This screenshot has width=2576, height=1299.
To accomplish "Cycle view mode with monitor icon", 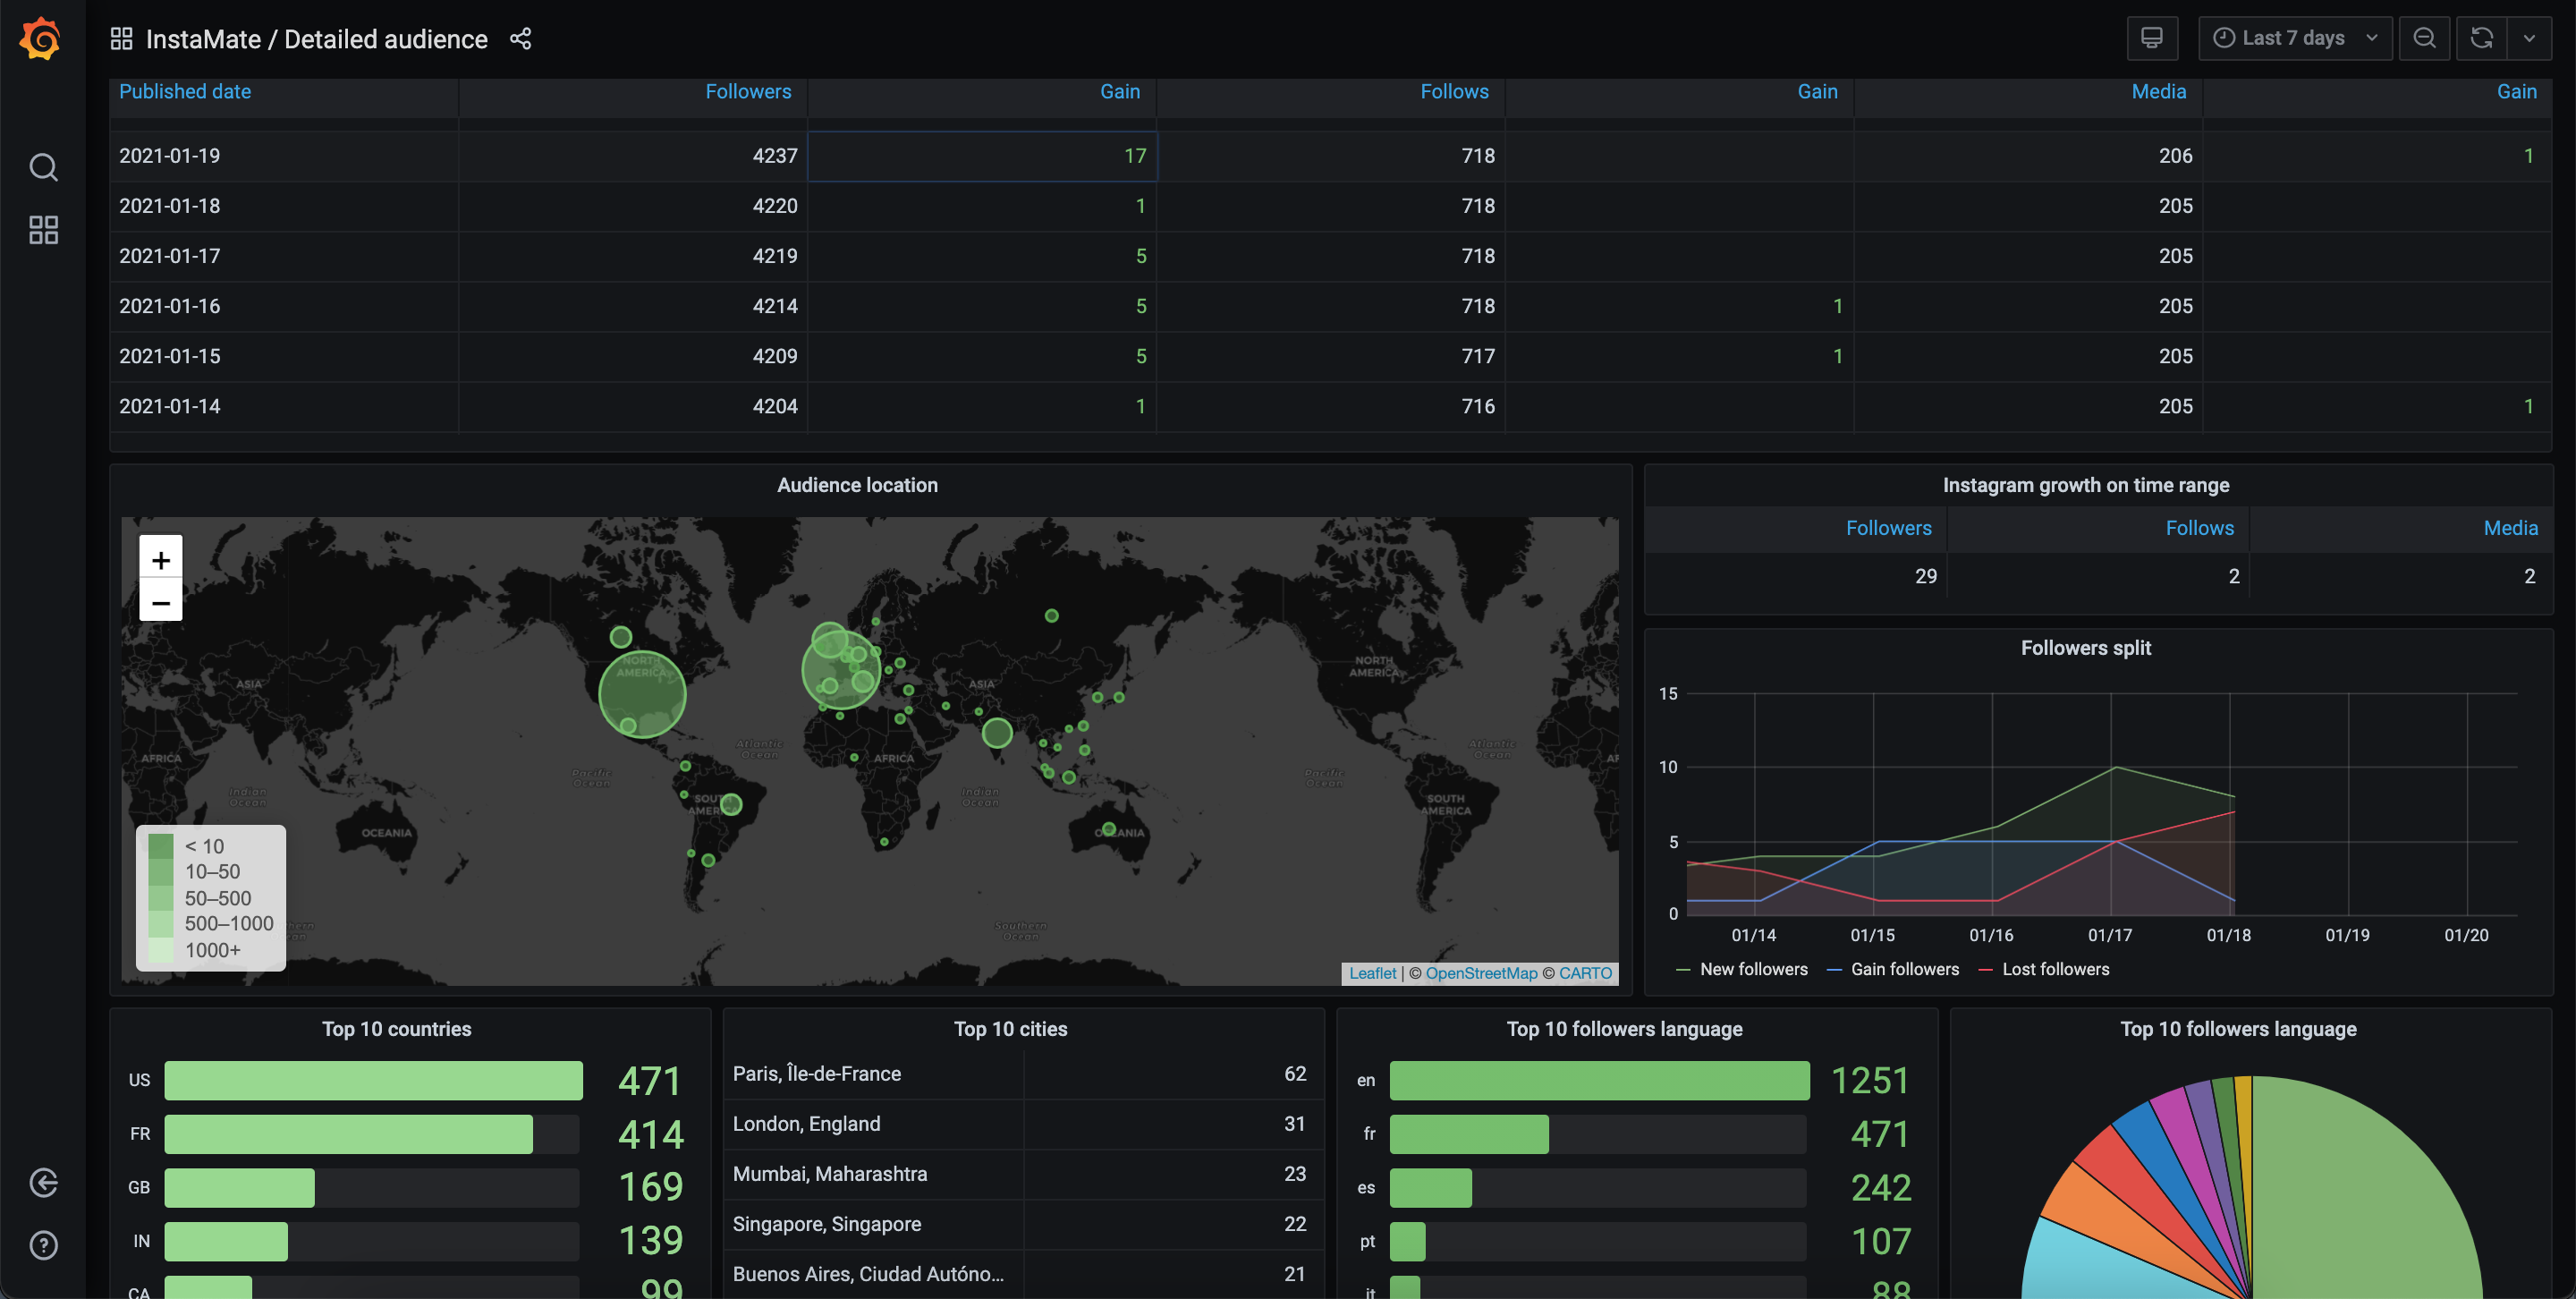I will pyautogui.click(x=2151, y=38).
